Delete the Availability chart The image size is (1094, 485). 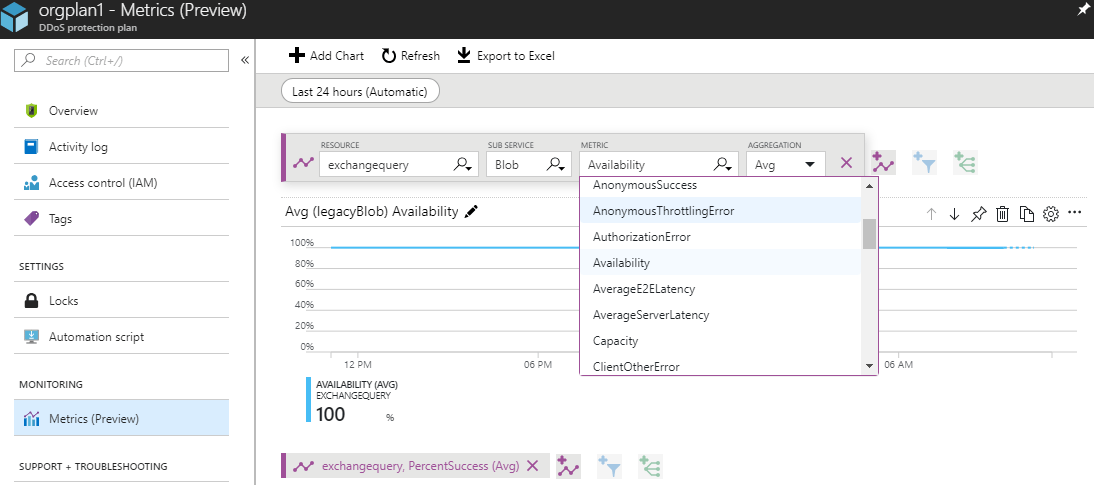click(1003, 214)
